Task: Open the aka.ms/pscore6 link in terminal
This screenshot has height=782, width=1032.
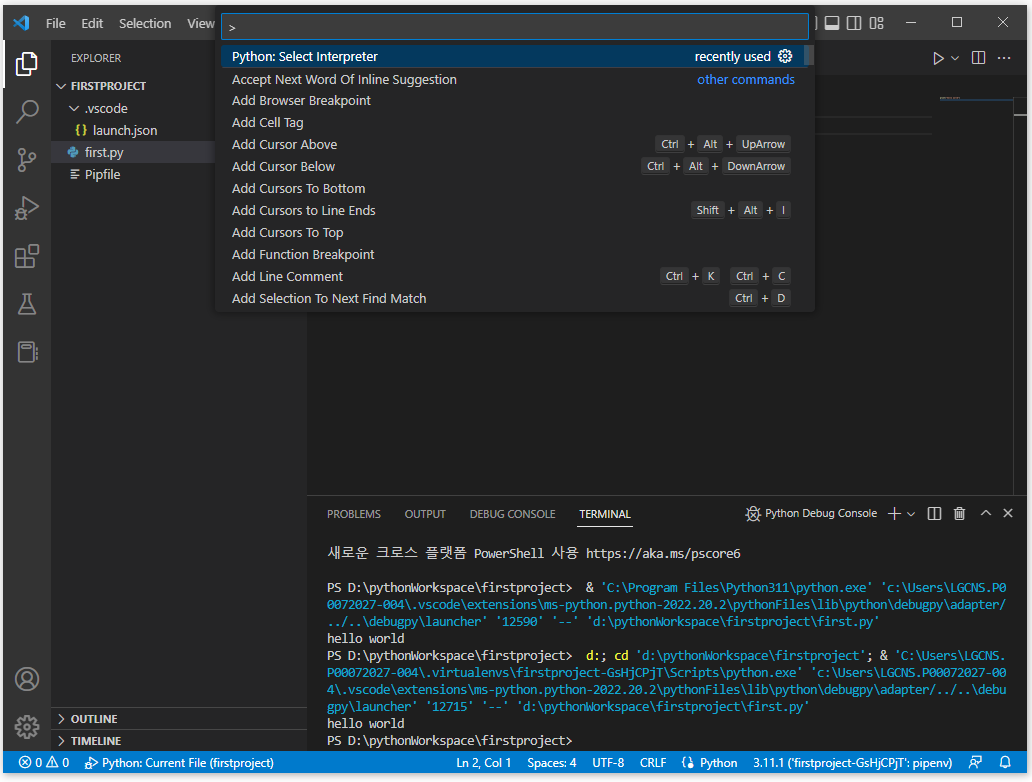Action: pyautogui.click(x=663, y=553)
